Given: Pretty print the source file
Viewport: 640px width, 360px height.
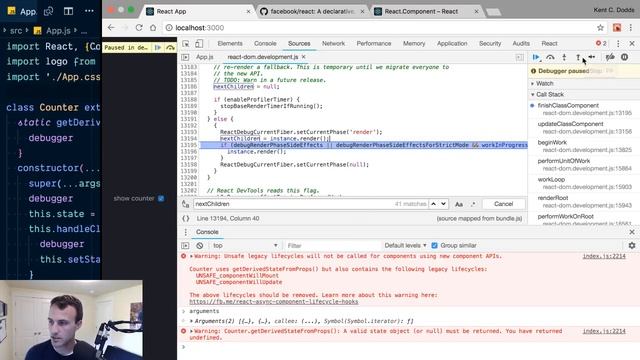Looking at the screenshot, I should pyautogui.click(x=186, y=219).
